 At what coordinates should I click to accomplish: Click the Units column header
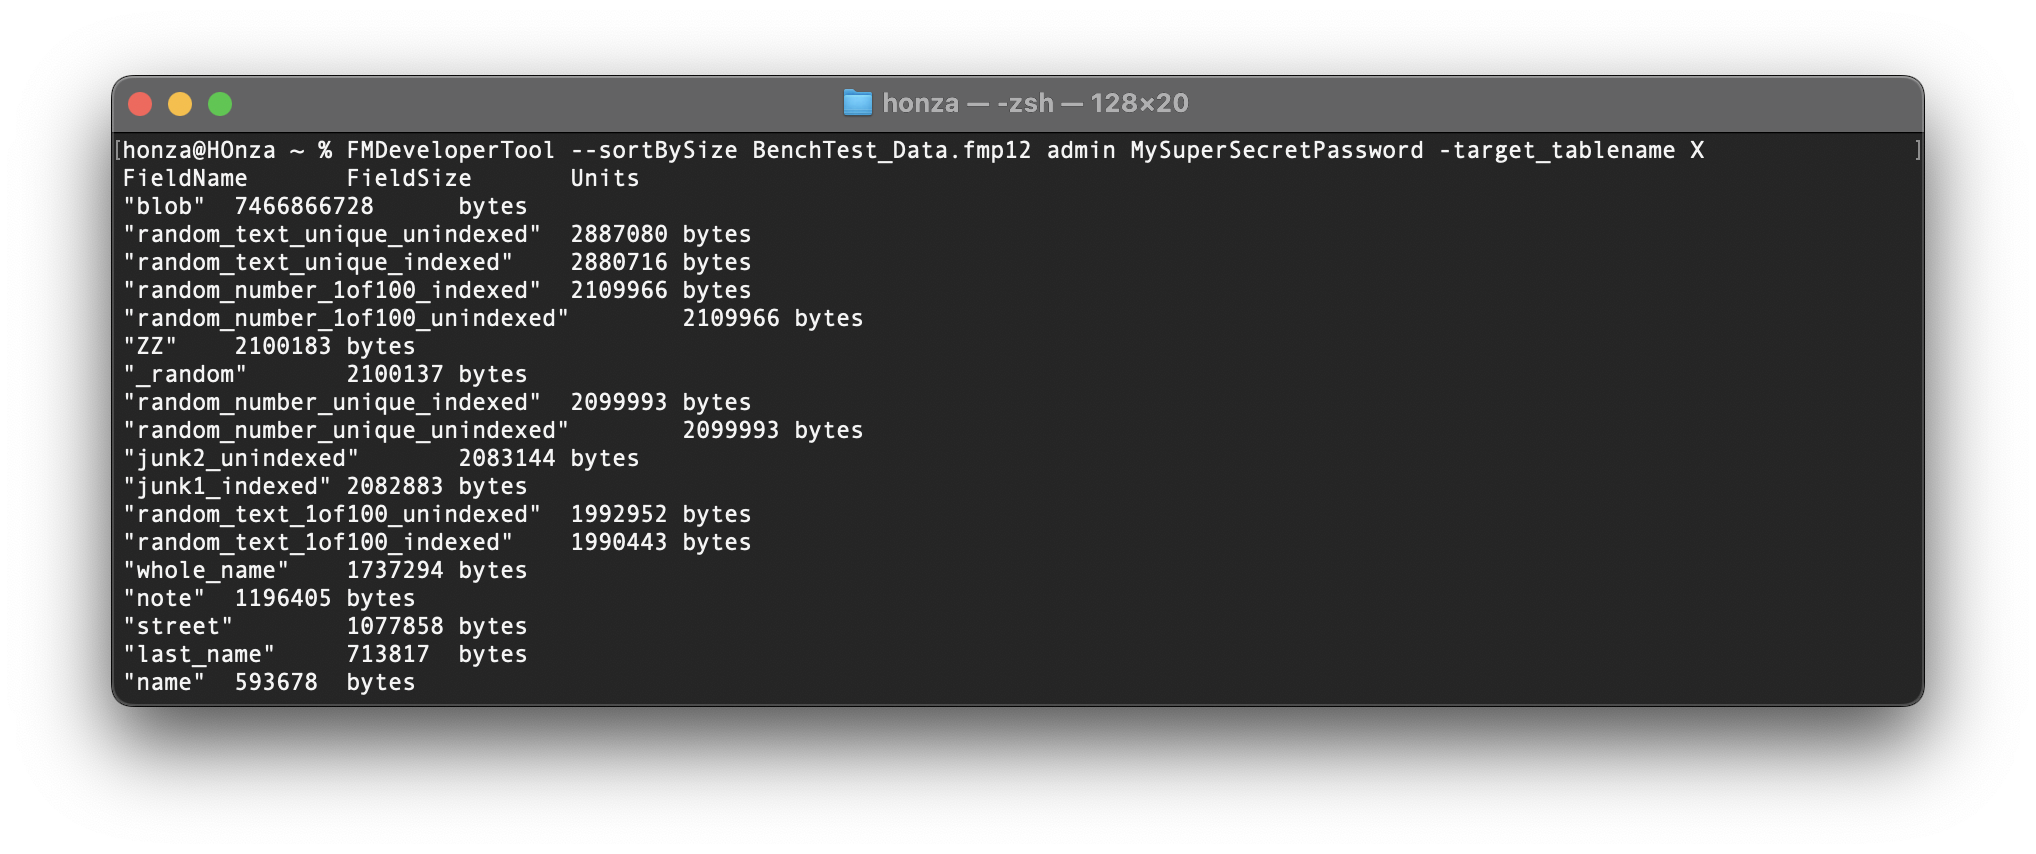[x=604, y=179]
